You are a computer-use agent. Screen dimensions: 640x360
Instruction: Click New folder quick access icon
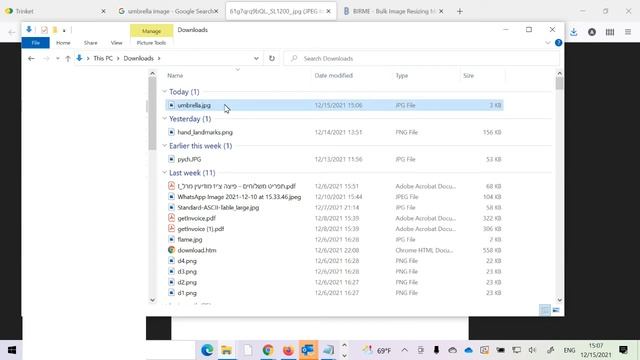click(55, 30)
